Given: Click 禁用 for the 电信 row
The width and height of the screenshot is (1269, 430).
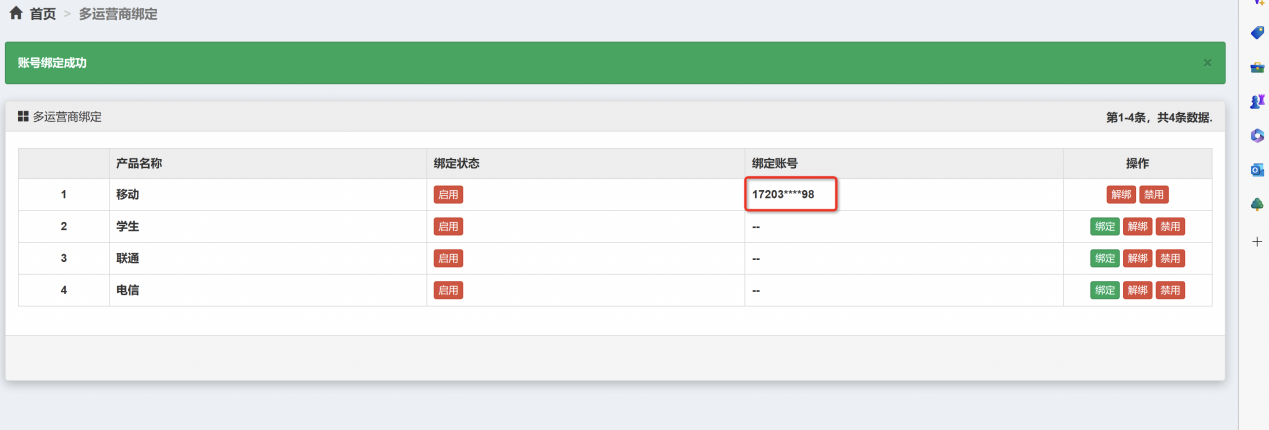Looking at the screenshot, I should [1170, 291].
